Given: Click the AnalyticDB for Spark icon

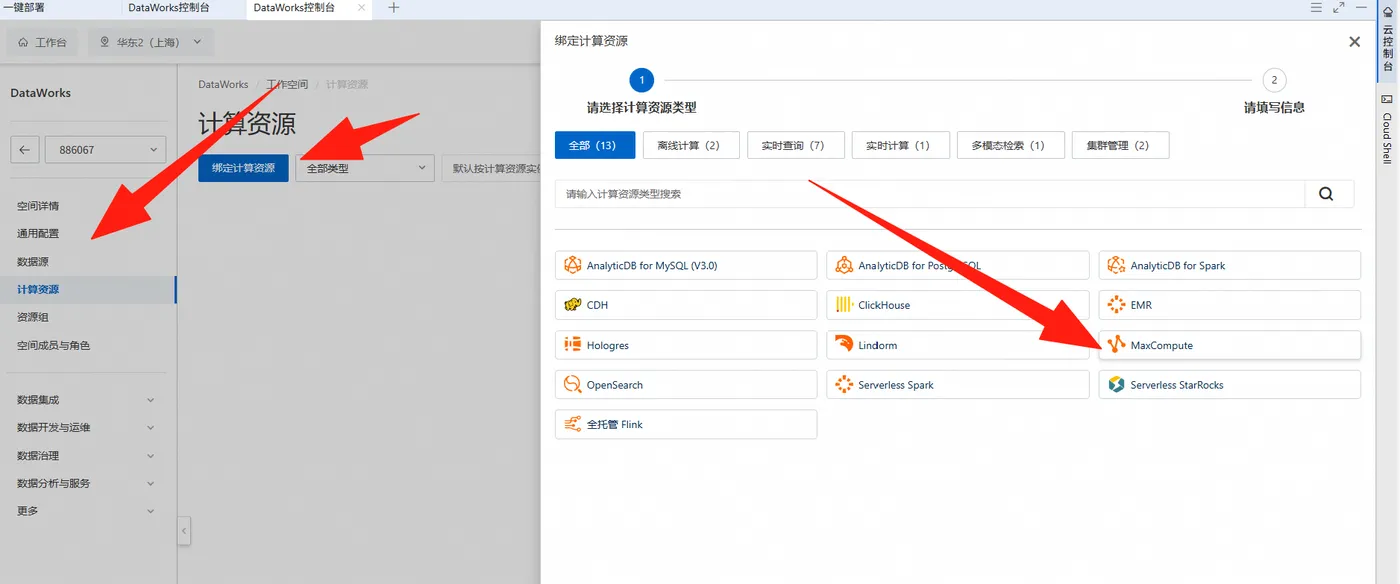Looking at the screenshot, I should (1116, 266).
